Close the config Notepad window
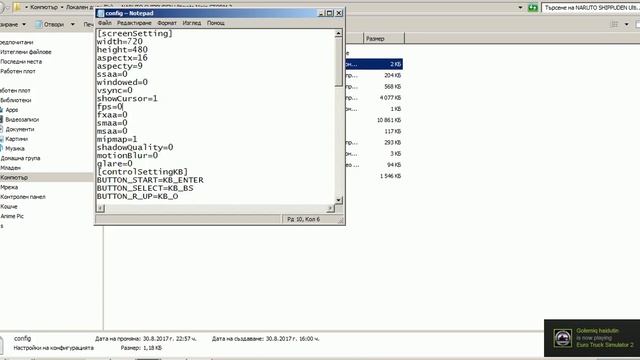This screenshot has height=360, width=640. (x=339, y=13)
